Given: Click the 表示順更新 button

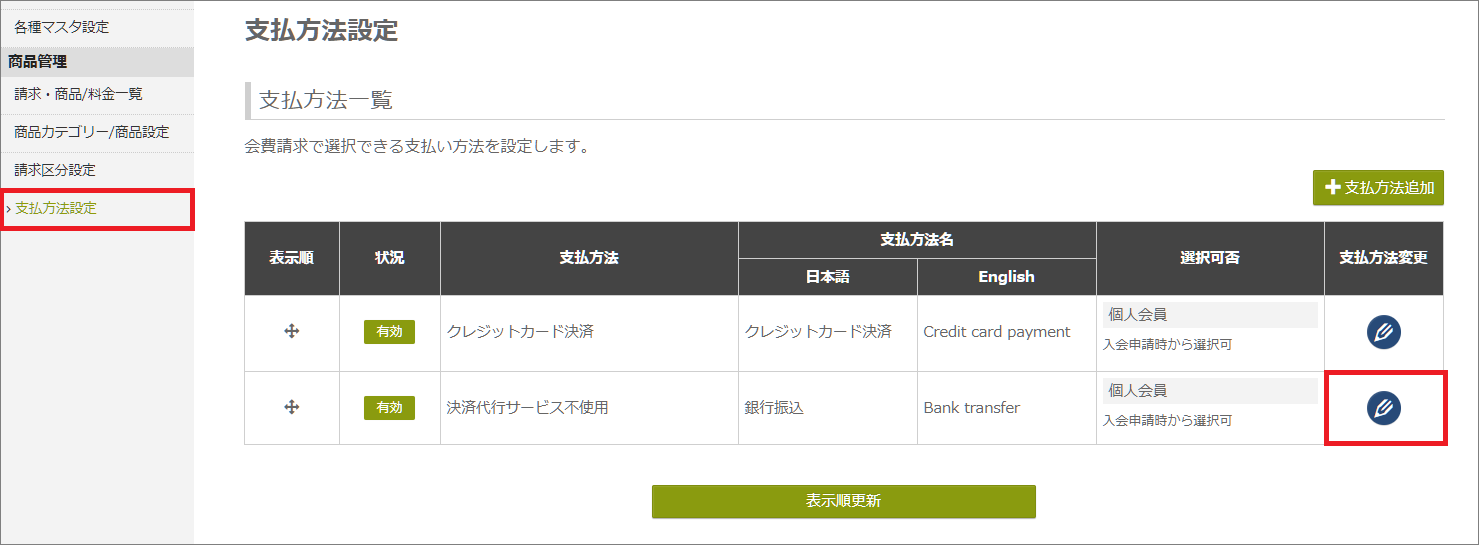Looking at the screenshot, I should click(x=844, y=501).
